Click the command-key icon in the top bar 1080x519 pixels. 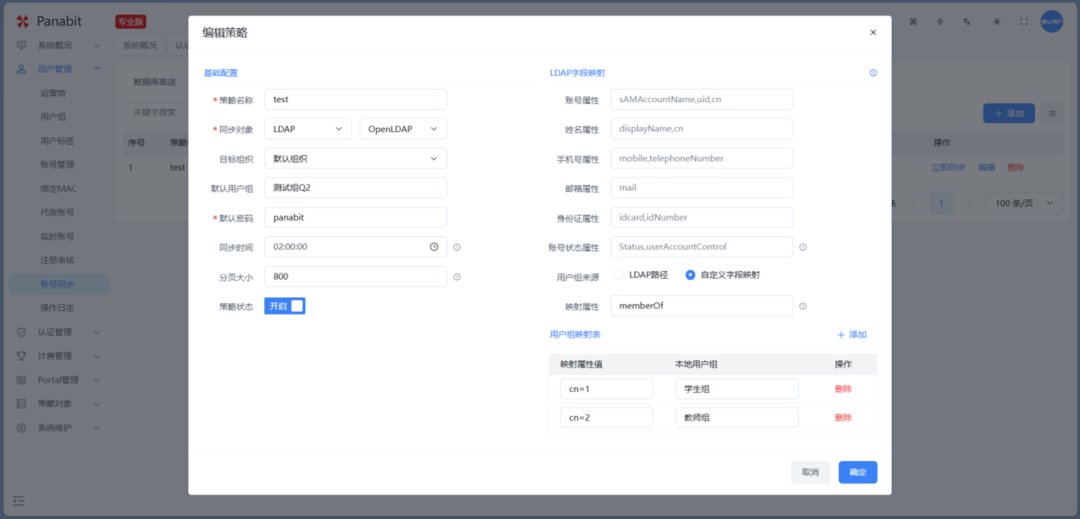[914, 21]
